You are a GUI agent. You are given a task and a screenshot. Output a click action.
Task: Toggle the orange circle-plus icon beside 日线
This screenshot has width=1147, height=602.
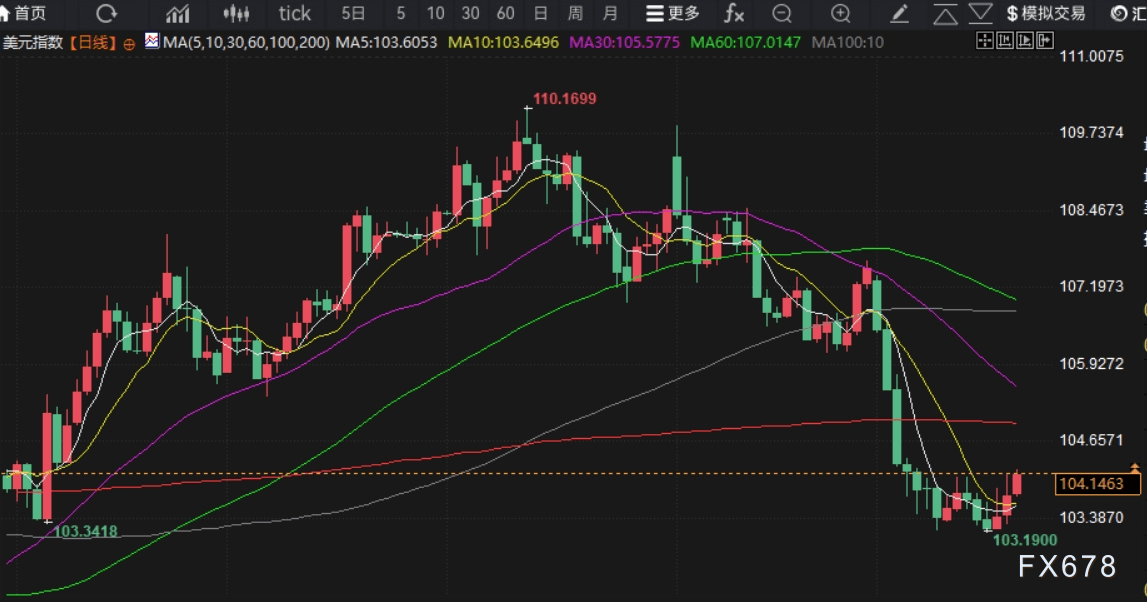click(x=129, y=43)
